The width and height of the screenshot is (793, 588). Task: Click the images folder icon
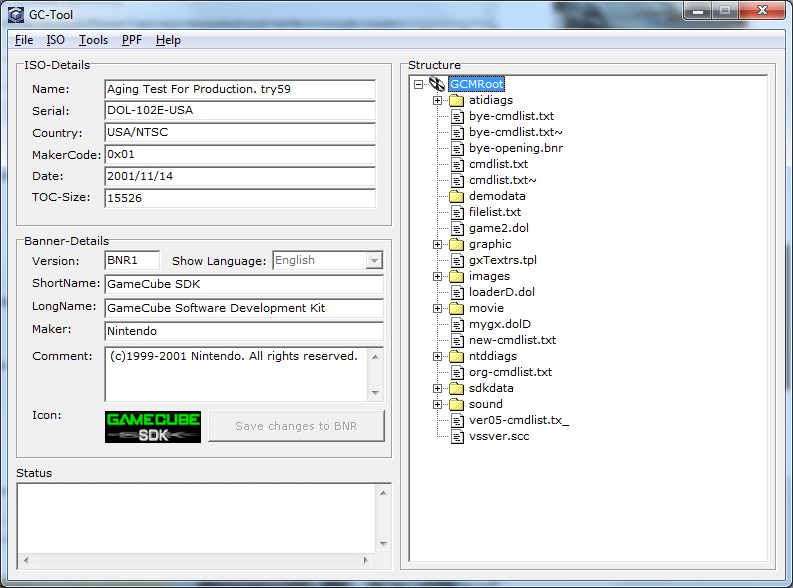(x=457, y=276)
